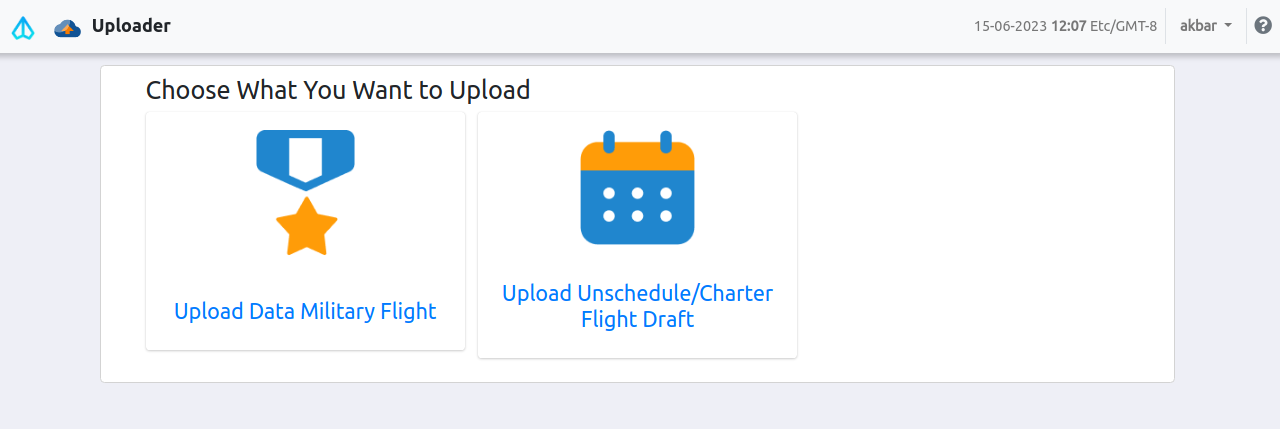Open help with the question mark icon

pyautogui.click(x=1263, y=26)
